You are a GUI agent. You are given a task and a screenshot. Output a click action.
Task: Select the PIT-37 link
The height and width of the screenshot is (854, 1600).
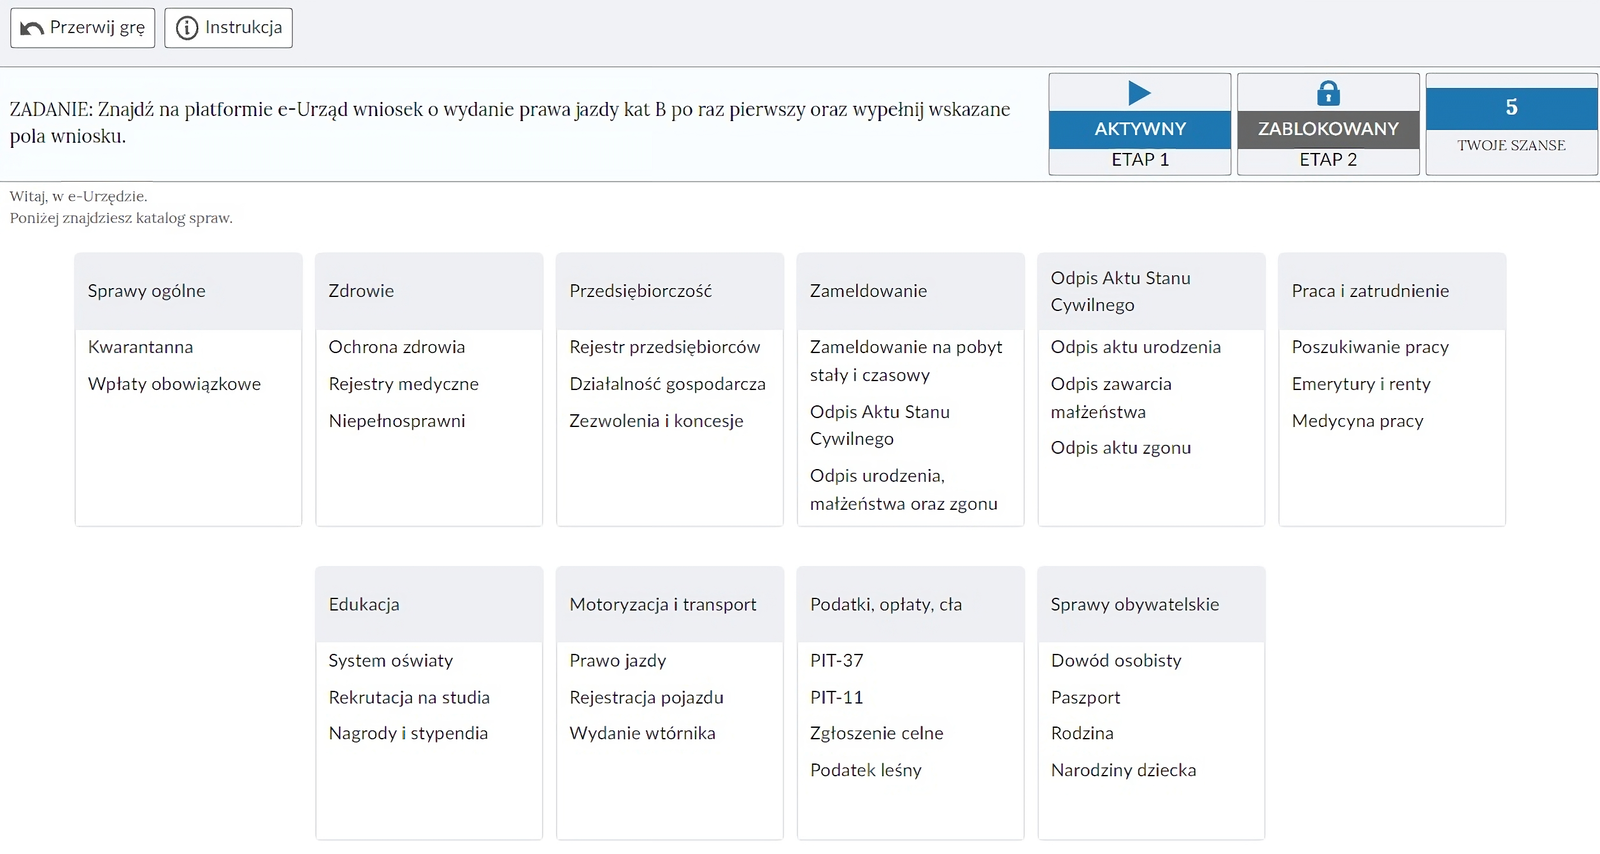pyautogui.click(x=836, y=660)
